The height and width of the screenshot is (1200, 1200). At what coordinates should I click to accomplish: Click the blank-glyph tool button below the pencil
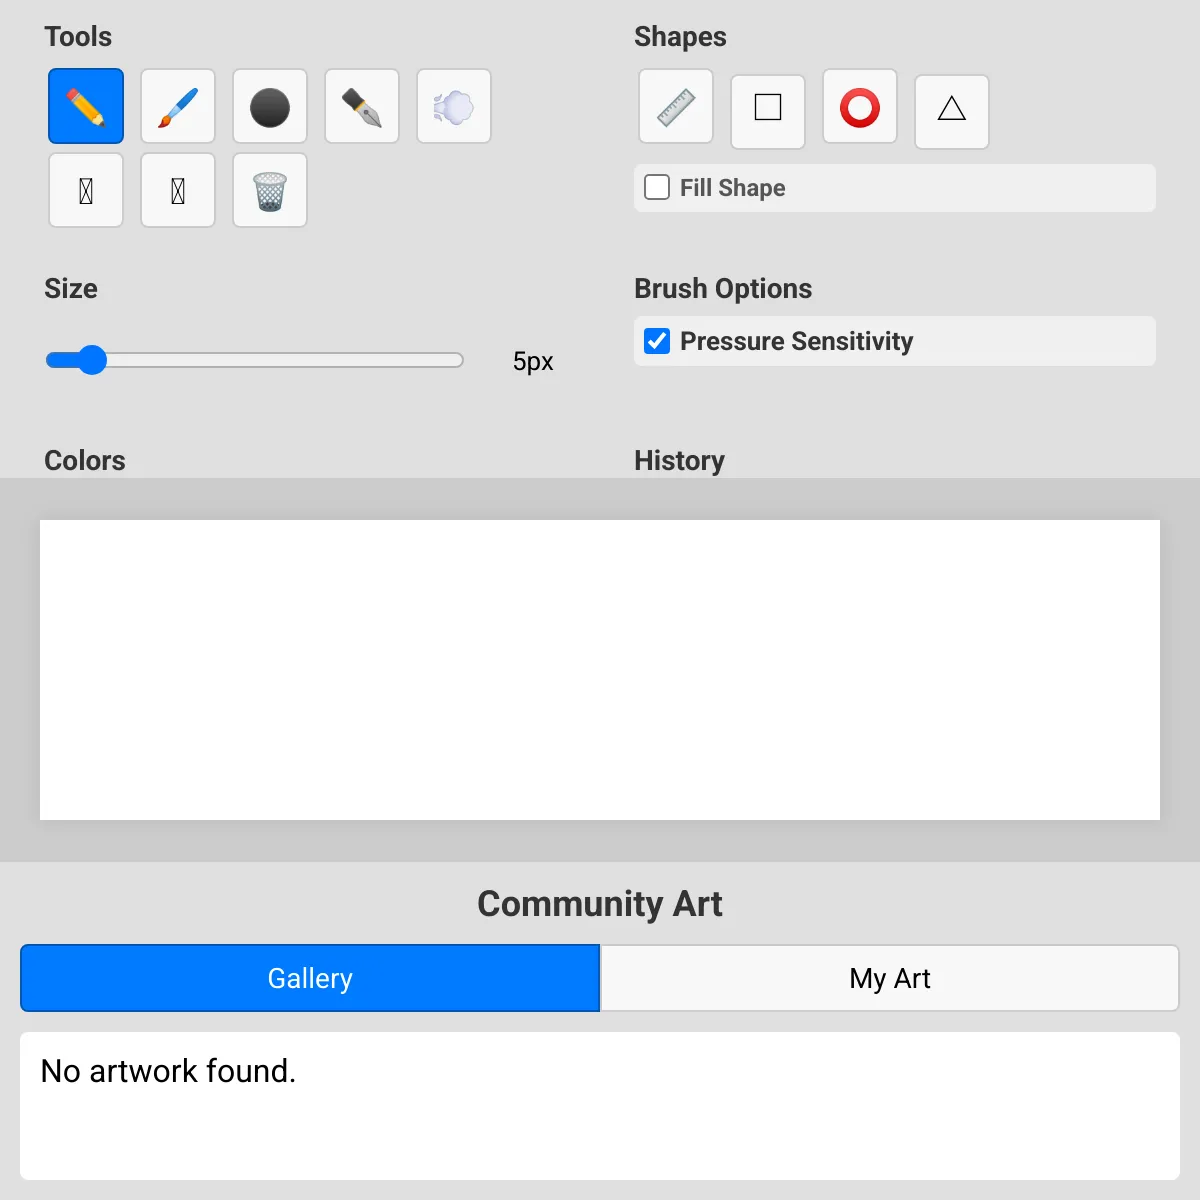(86, 190)
